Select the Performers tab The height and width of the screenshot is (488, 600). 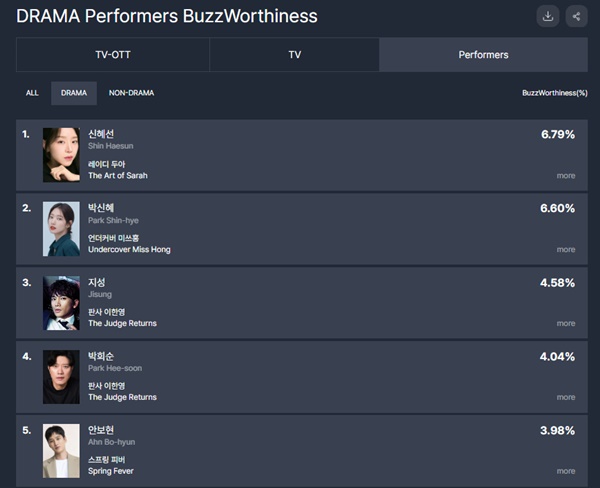[x=483, y=55]
